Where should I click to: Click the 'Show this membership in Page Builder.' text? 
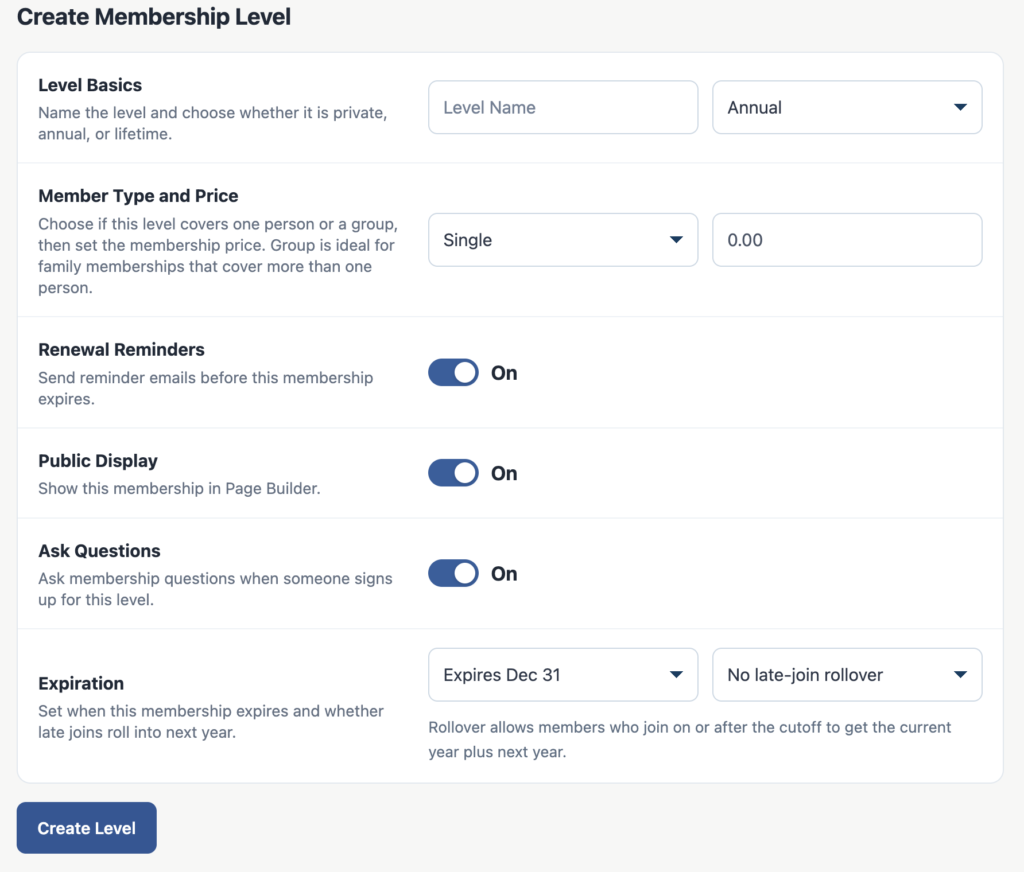click(179, 489)
